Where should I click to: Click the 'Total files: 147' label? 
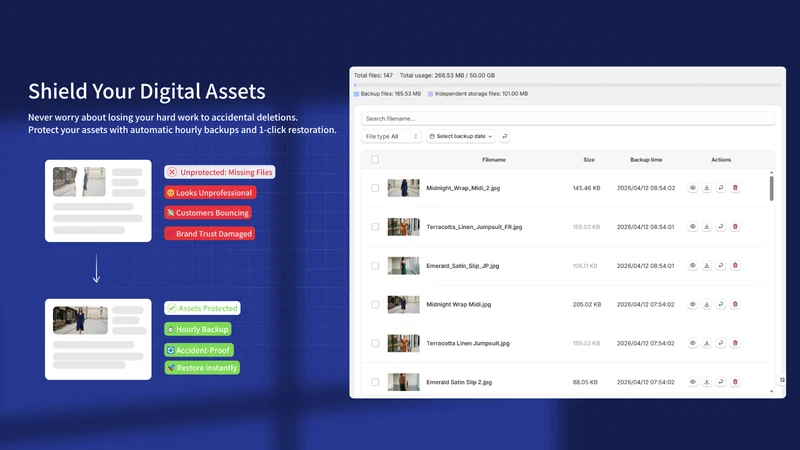[x=373, y=76]
